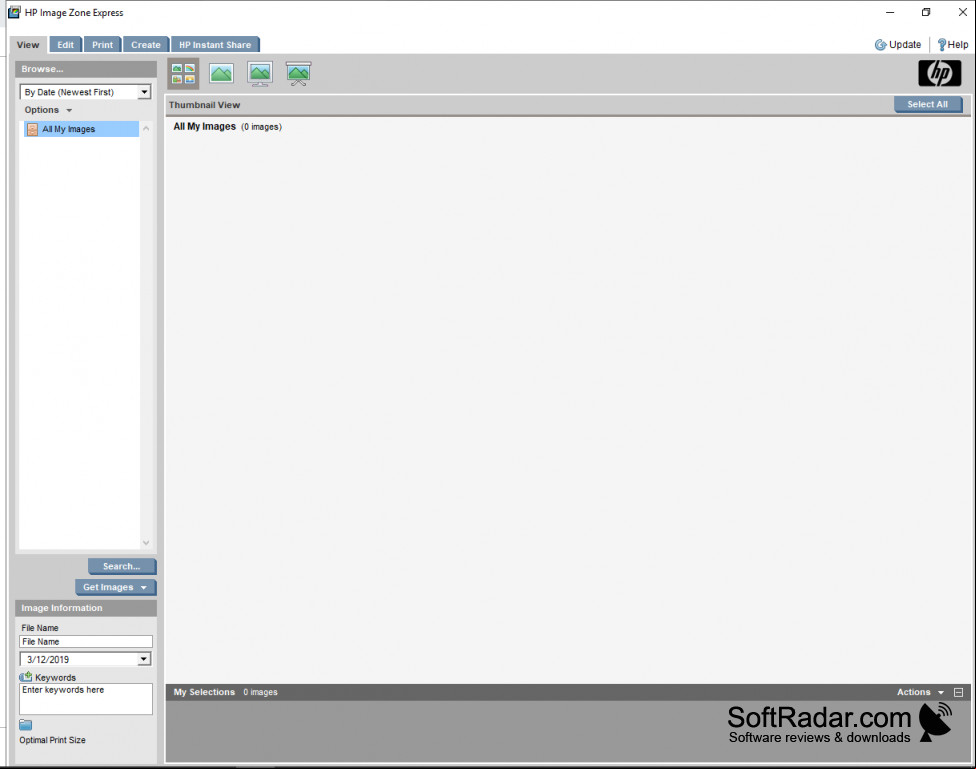Click the Search... button

[x=122, y=567]
